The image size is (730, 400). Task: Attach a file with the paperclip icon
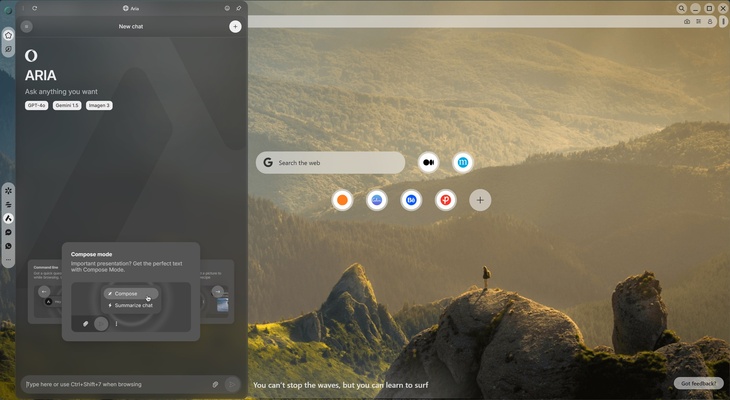click(x=215, y=385)
